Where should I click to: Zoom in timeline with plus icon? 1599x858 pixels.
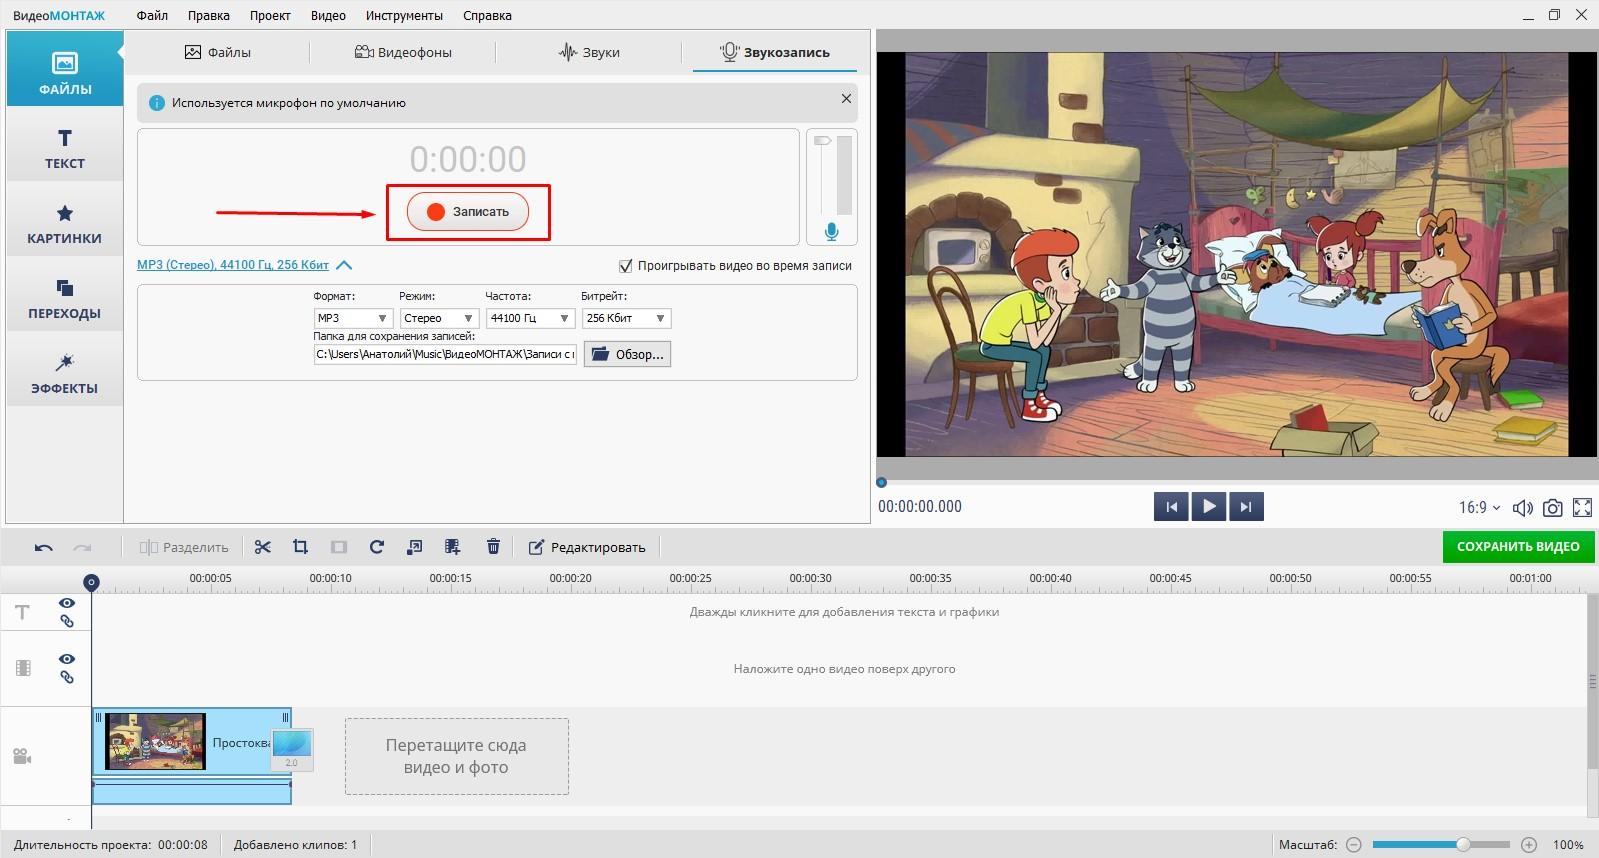(x=1529, y=845)
